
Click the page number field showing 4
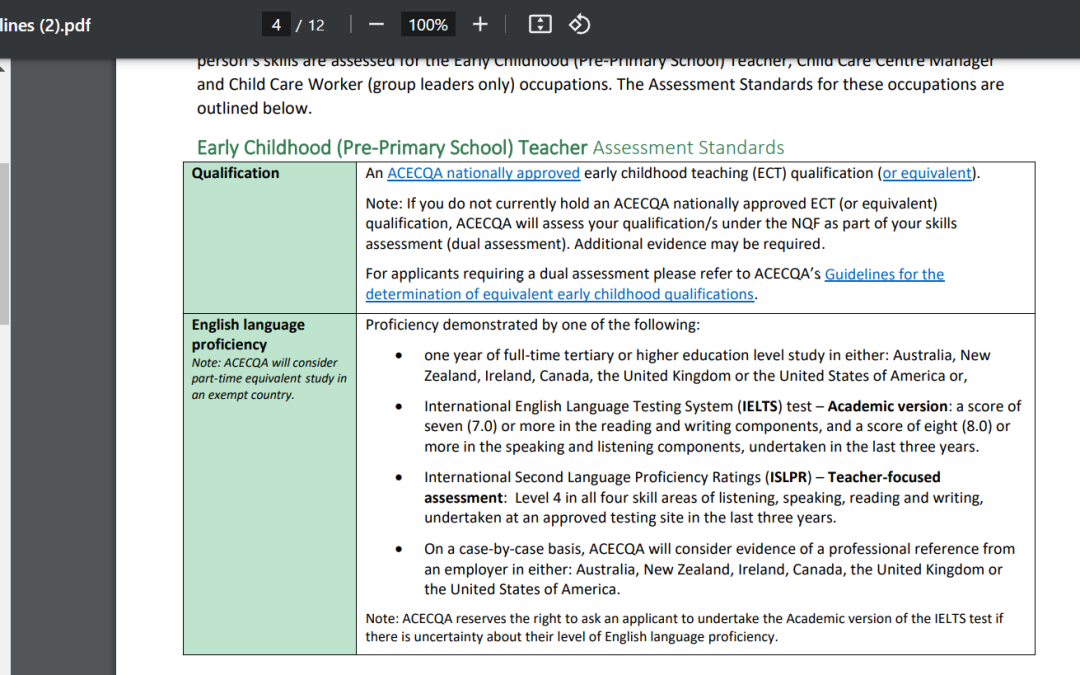(276, 25)
